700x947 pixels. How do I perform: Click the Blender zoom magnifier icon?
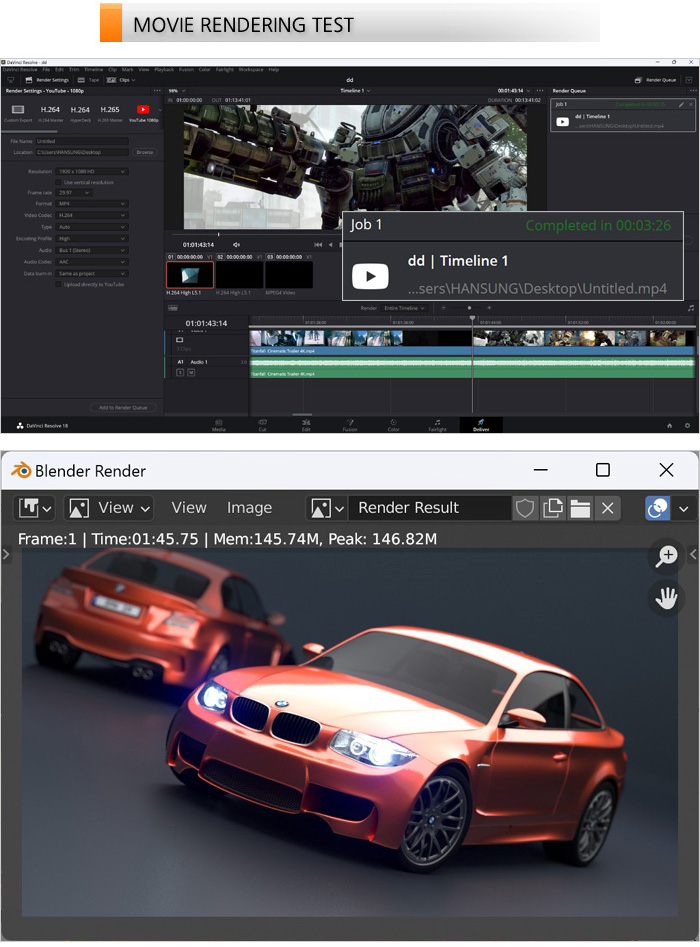point(666,557)
